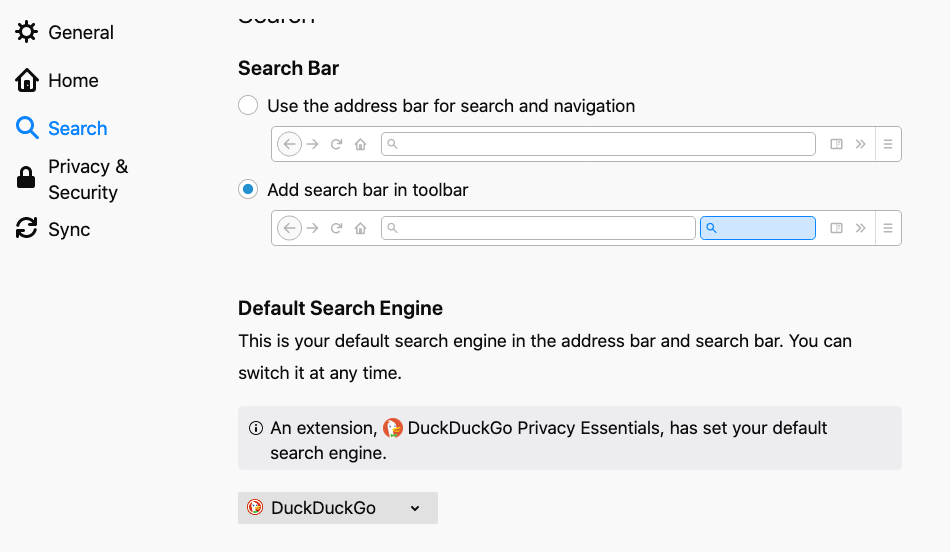Open the General settings category
This screenshot has width=950, height=552.
(80, 32)
